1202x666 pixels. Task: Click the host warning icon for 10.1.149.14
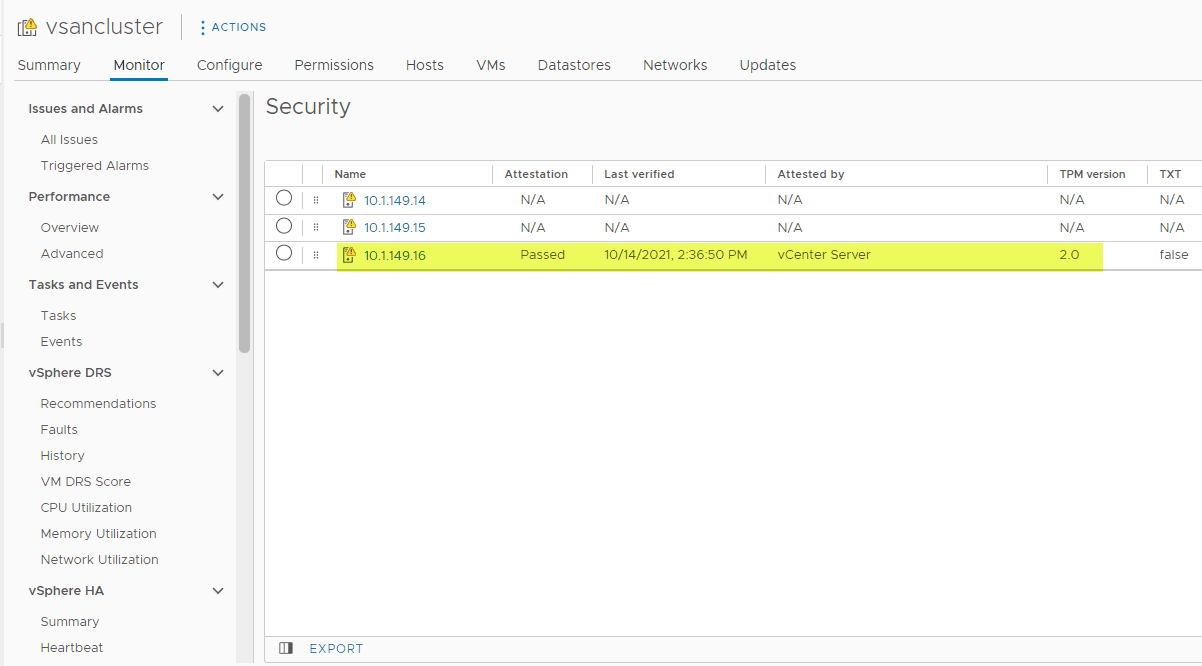[x=349, y=200]
